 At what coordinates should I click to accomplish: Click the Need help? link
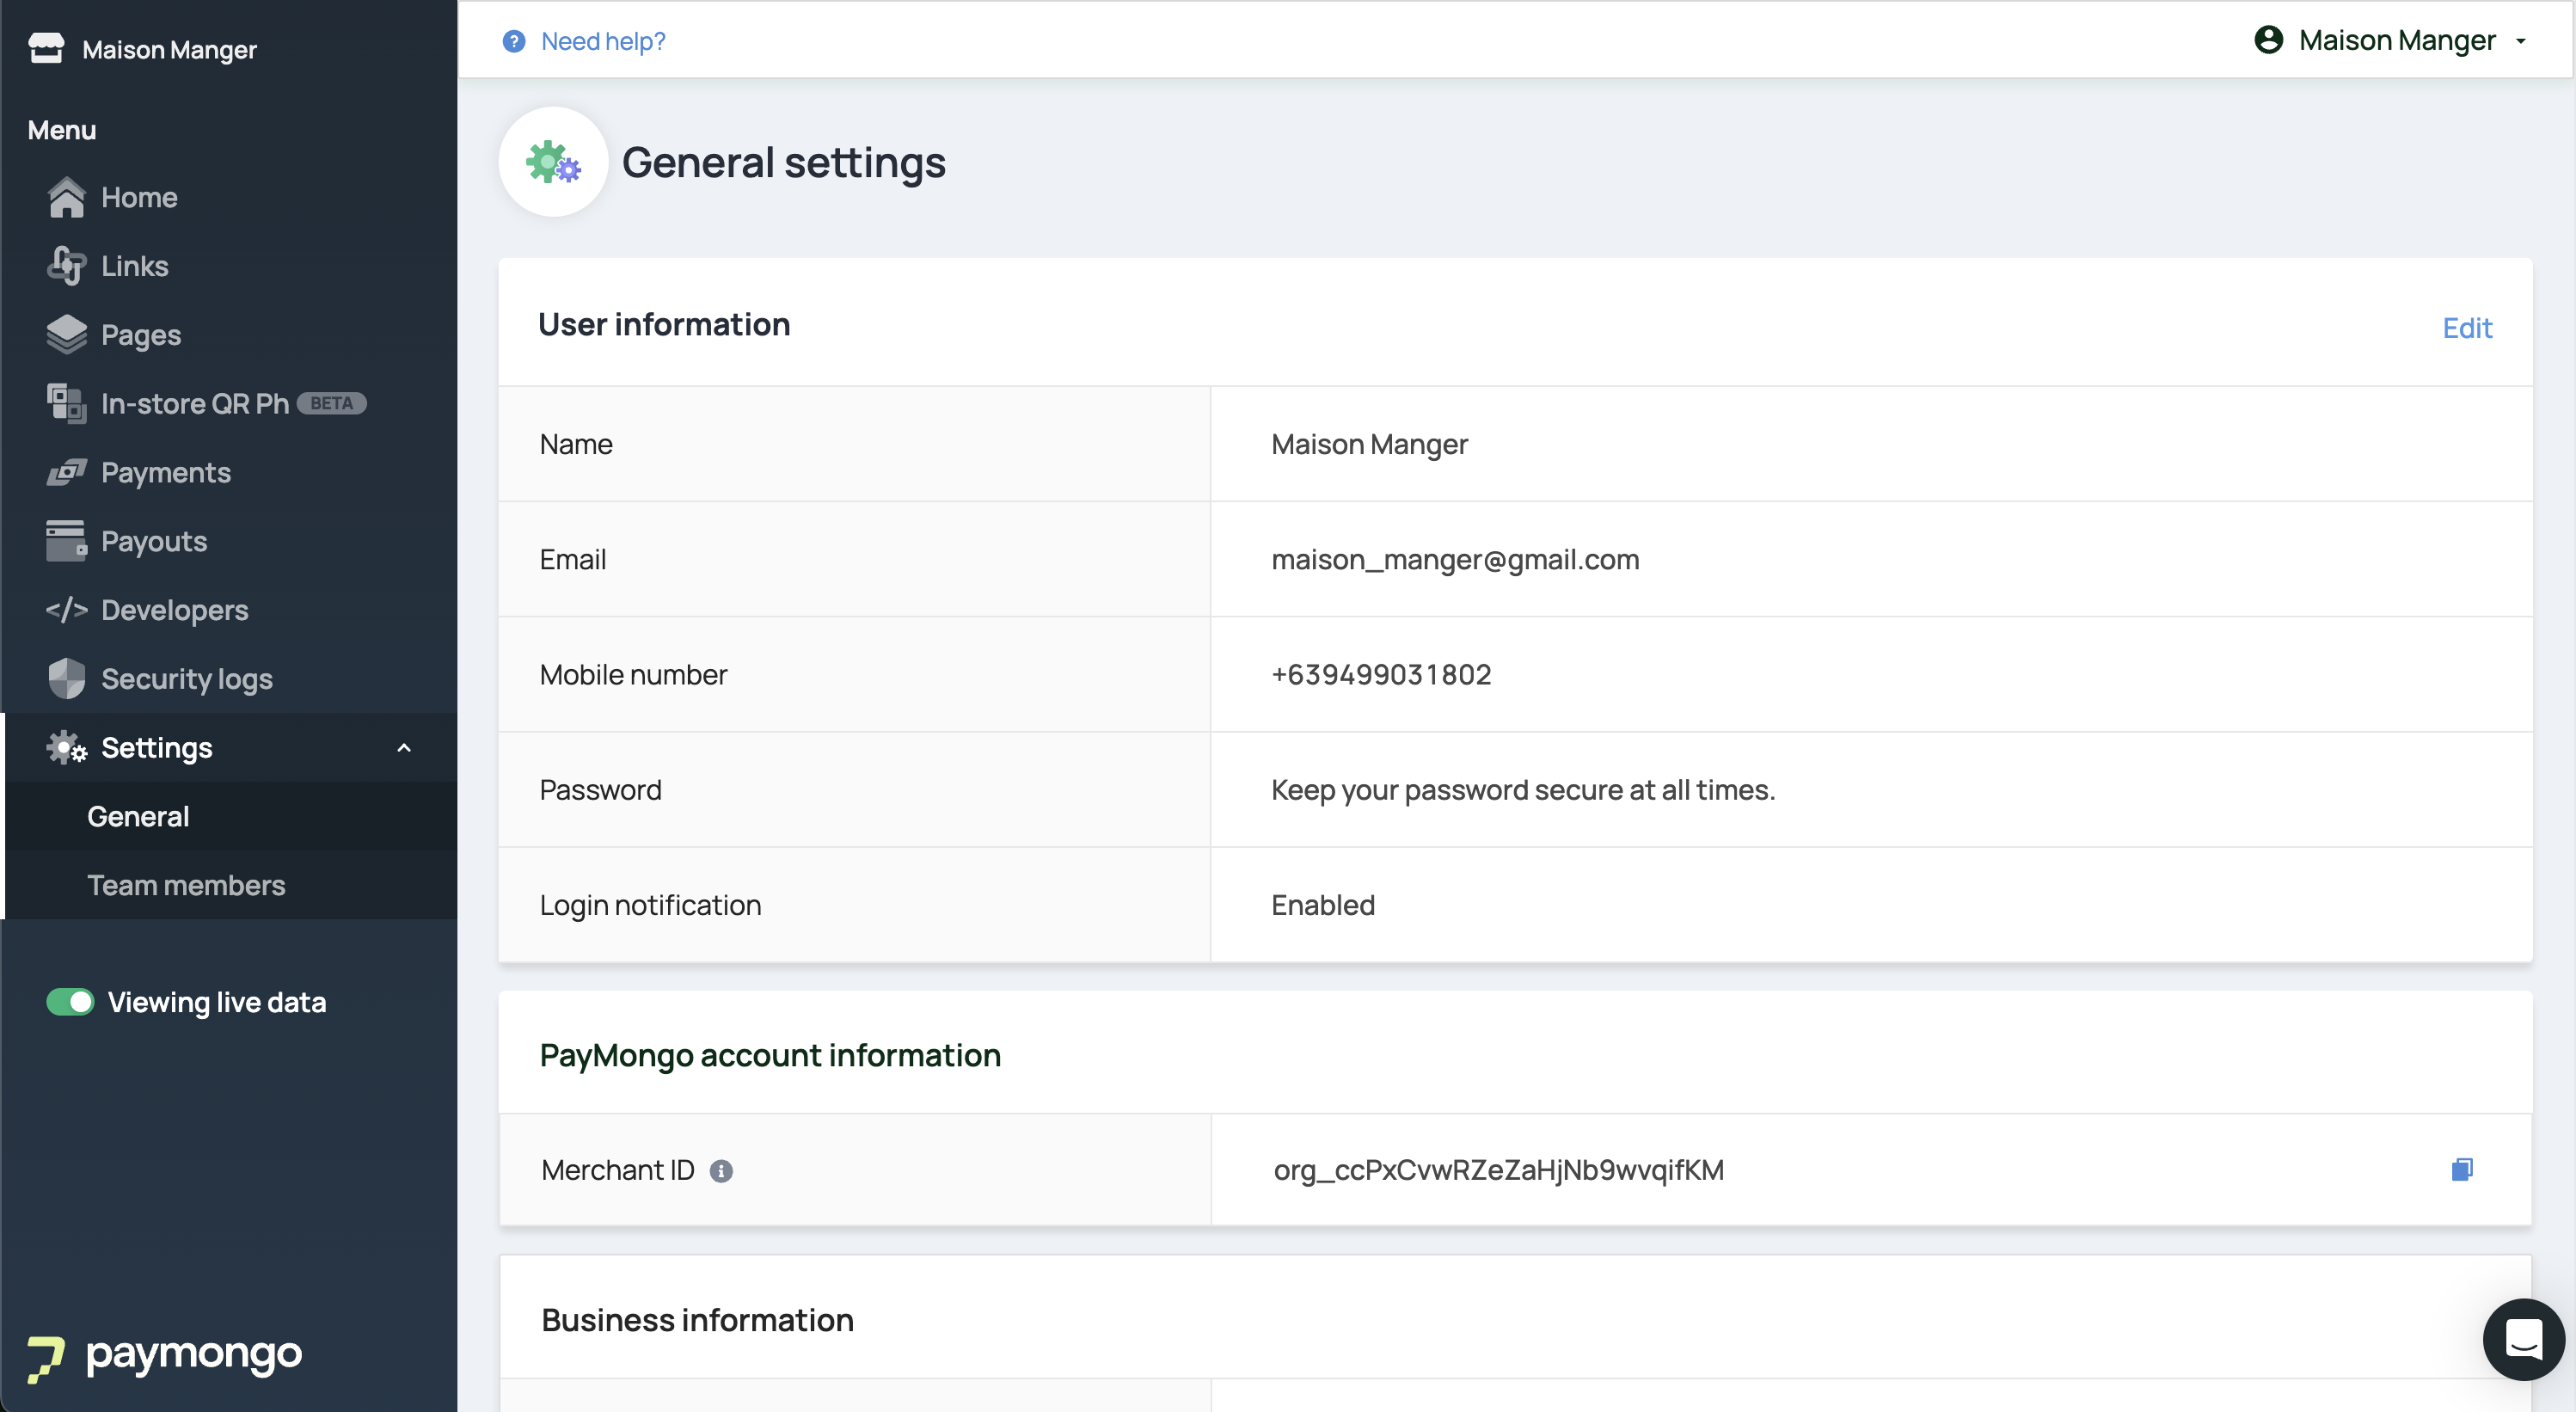click(x=603, y=41)
